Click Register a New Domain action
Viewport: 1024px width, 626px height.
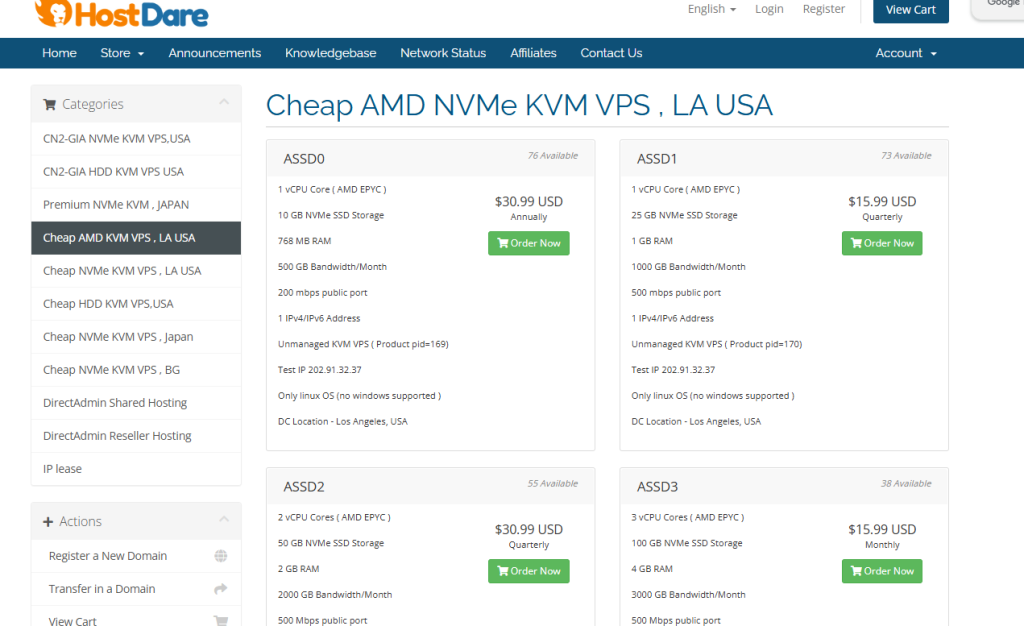pos(136,556)
